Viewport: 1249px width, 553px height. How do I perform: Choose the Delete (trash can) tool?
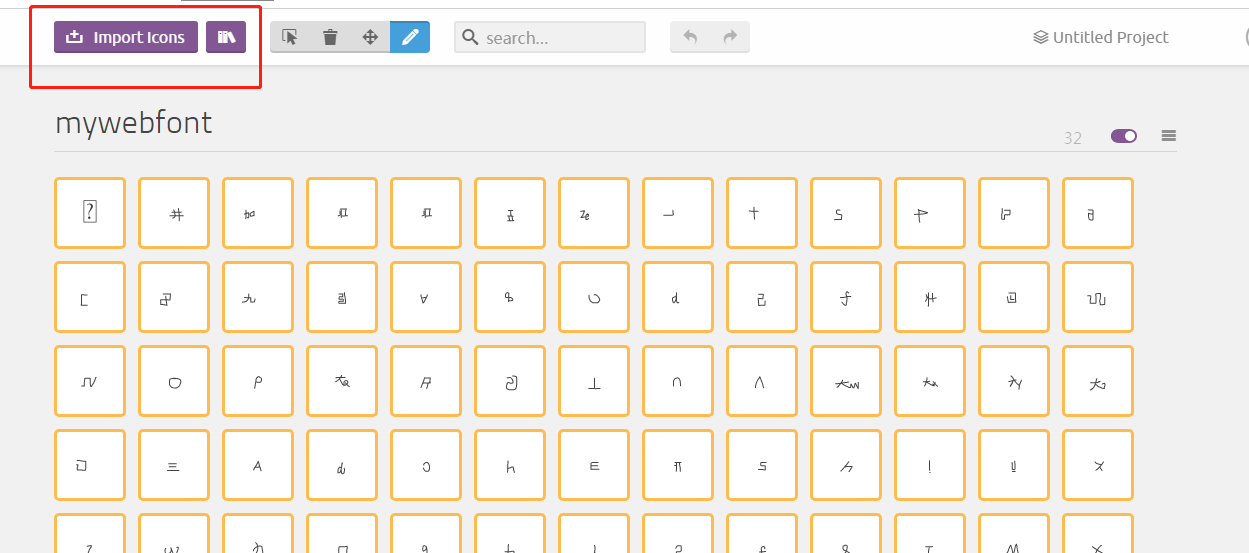point(330,37)
